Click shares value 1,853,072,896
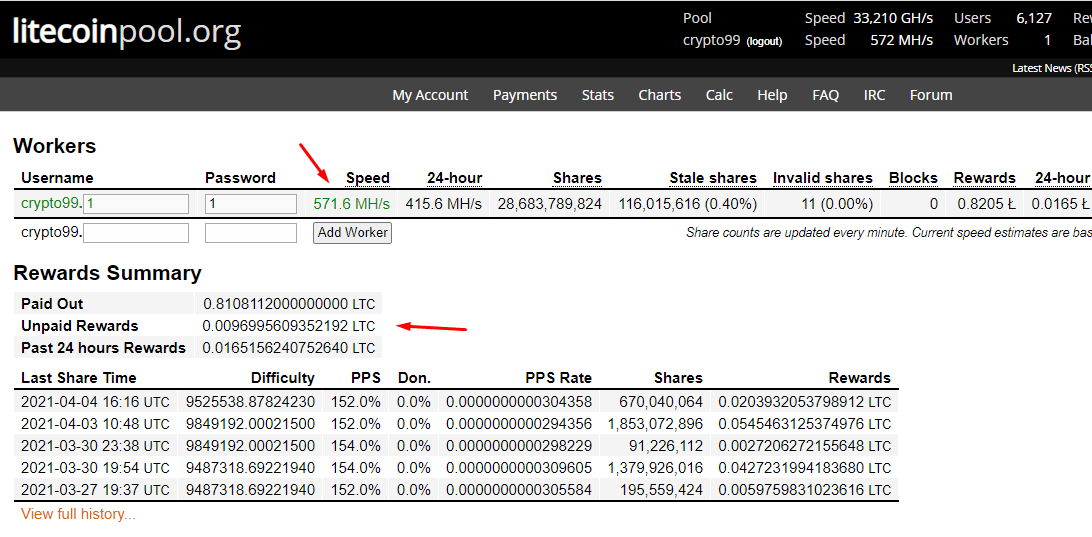This screenshot has height=537, width=1092. pyautogui.click(x=655, y=423)
